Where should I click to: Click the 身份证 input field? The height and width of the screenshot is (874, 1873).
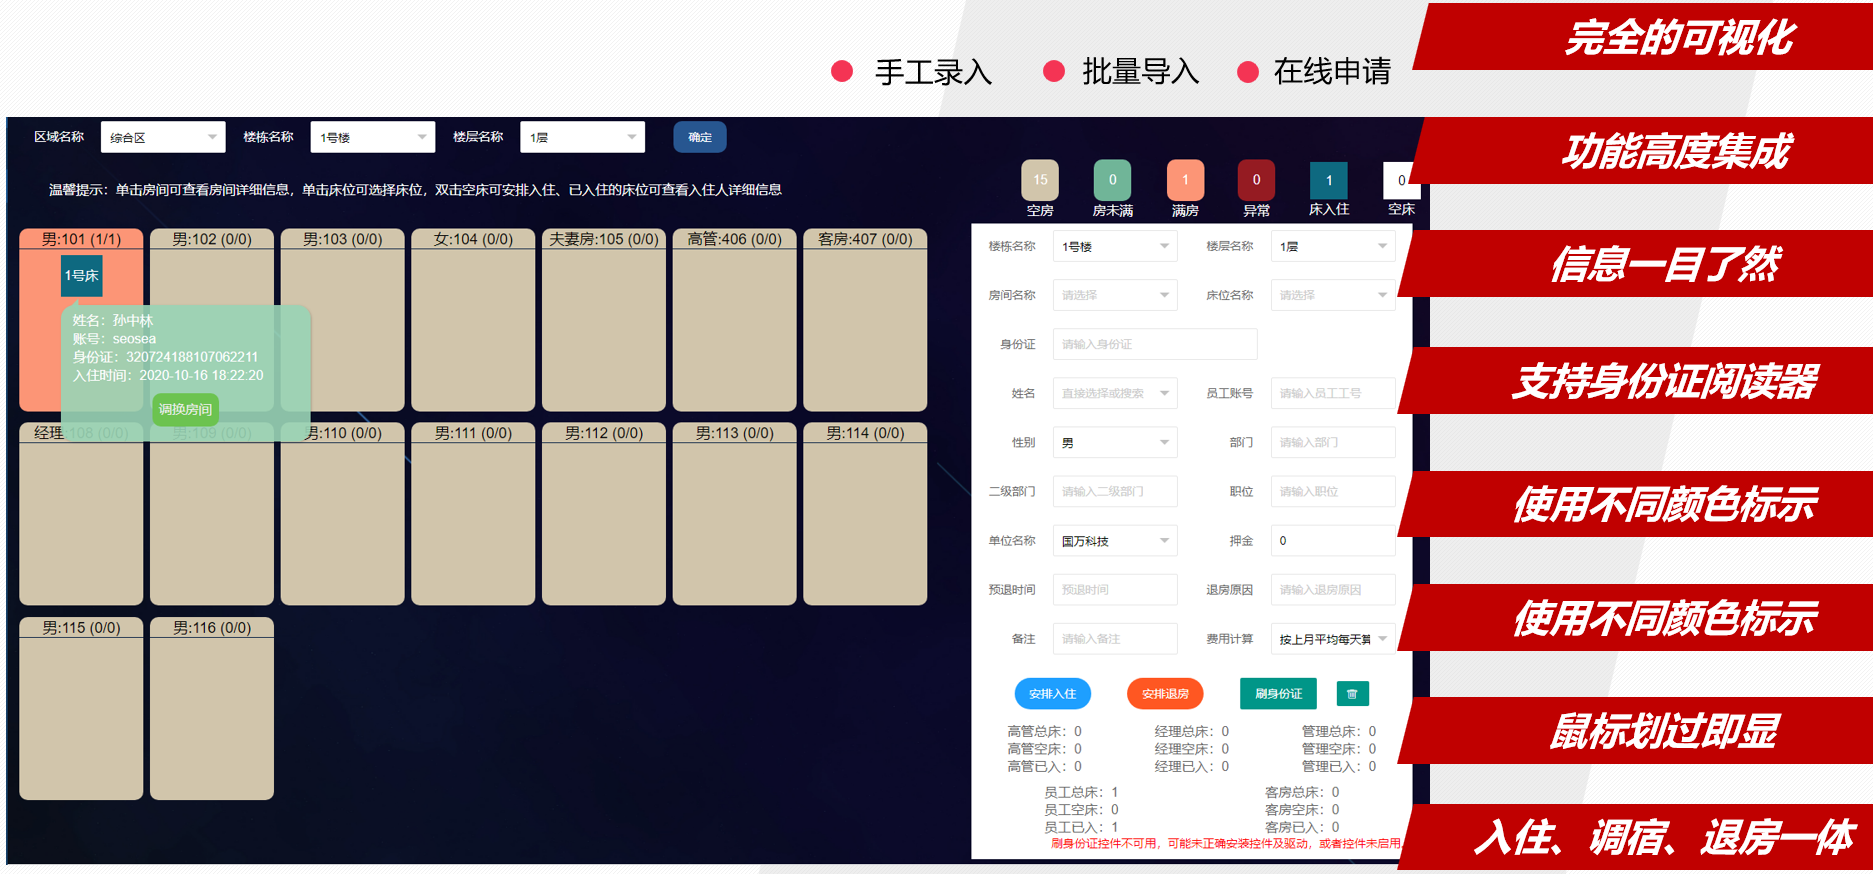(x=1154, y=345)
